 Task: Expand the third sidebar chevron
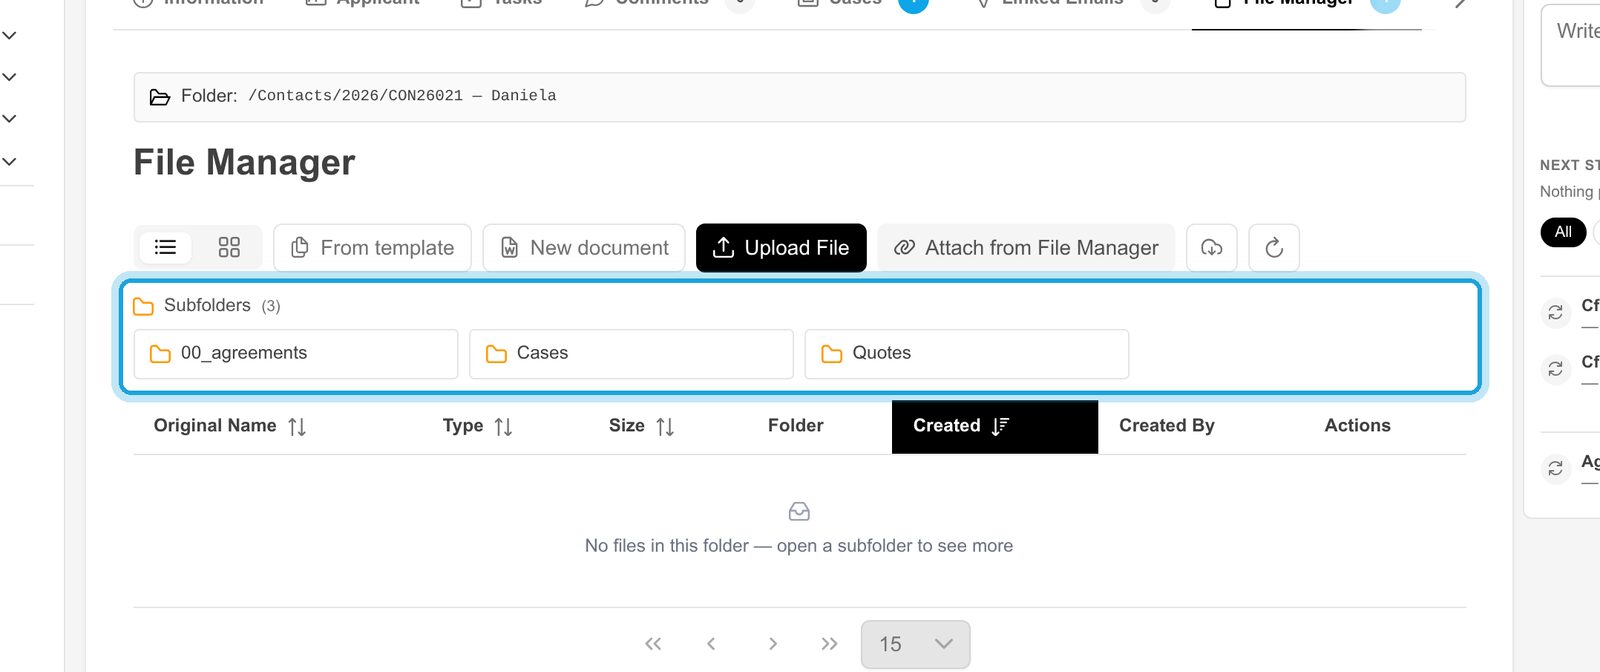(x=9, y=119)
